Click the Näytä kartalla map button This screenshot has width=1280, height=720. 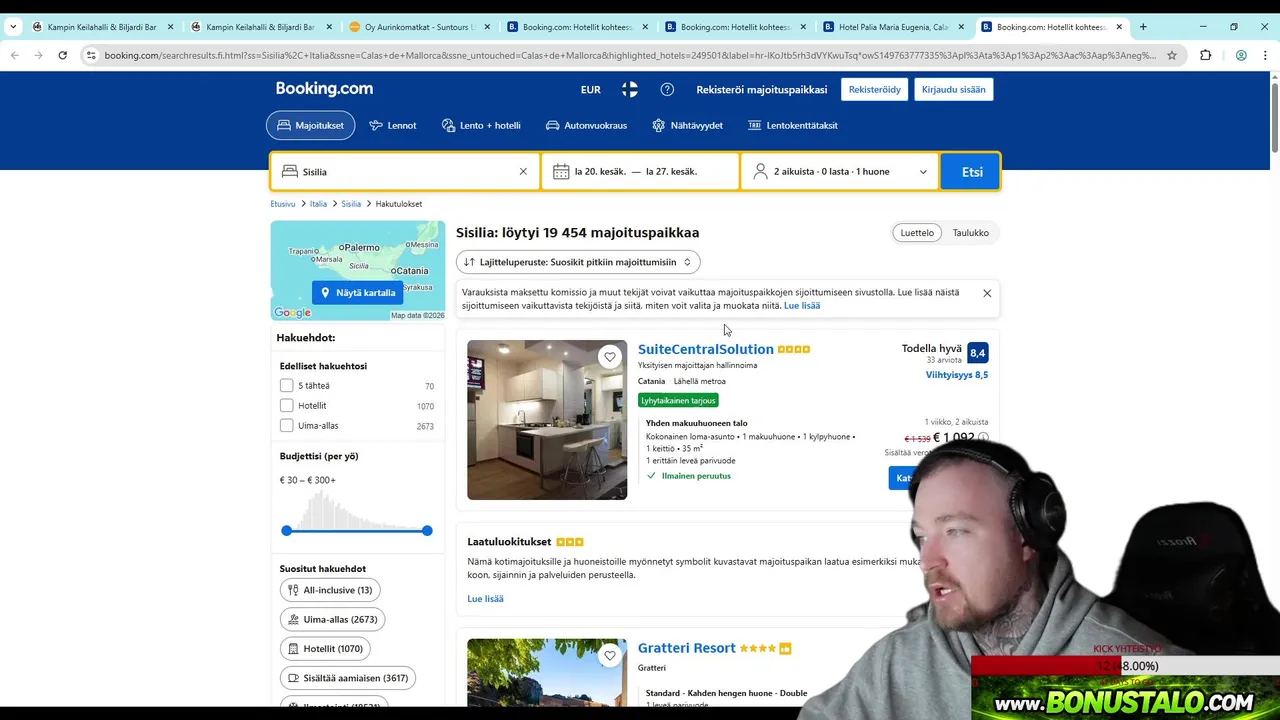(x=357, y=293)
